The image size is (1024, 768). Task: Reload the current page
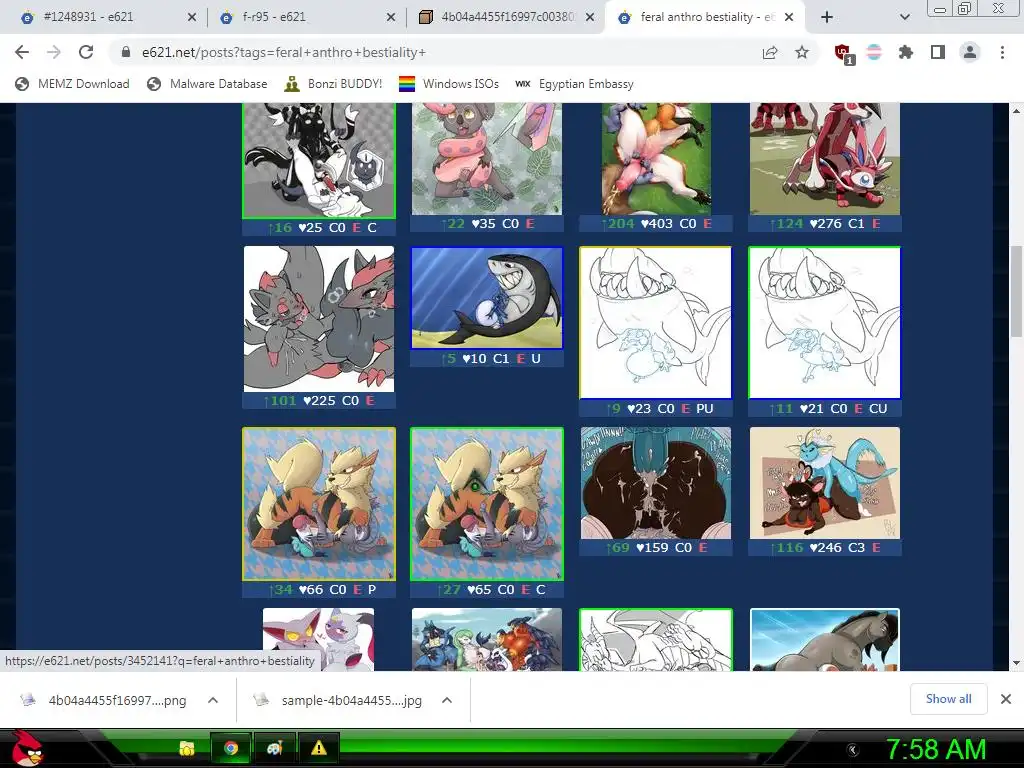(86, 52)
